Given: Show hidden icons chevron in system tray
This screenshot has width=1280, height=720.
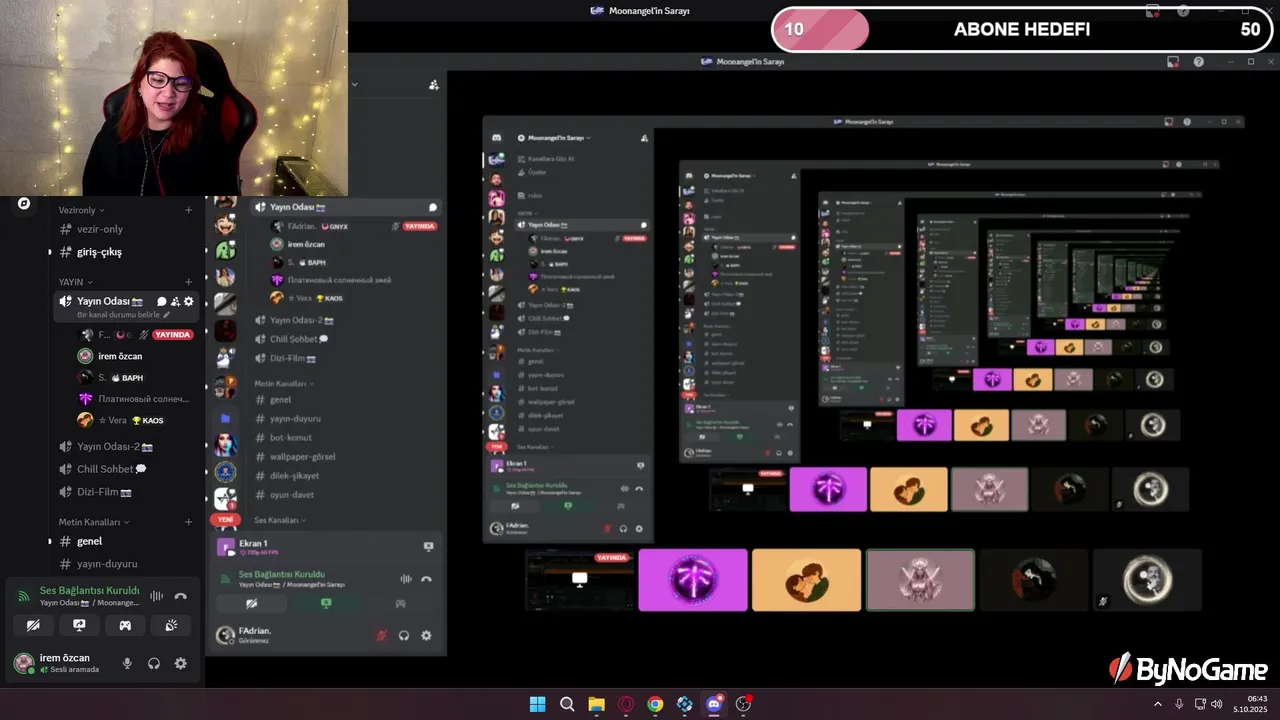Looking at the screenshot, I should pyautogui.click(x=1158, y=704).
